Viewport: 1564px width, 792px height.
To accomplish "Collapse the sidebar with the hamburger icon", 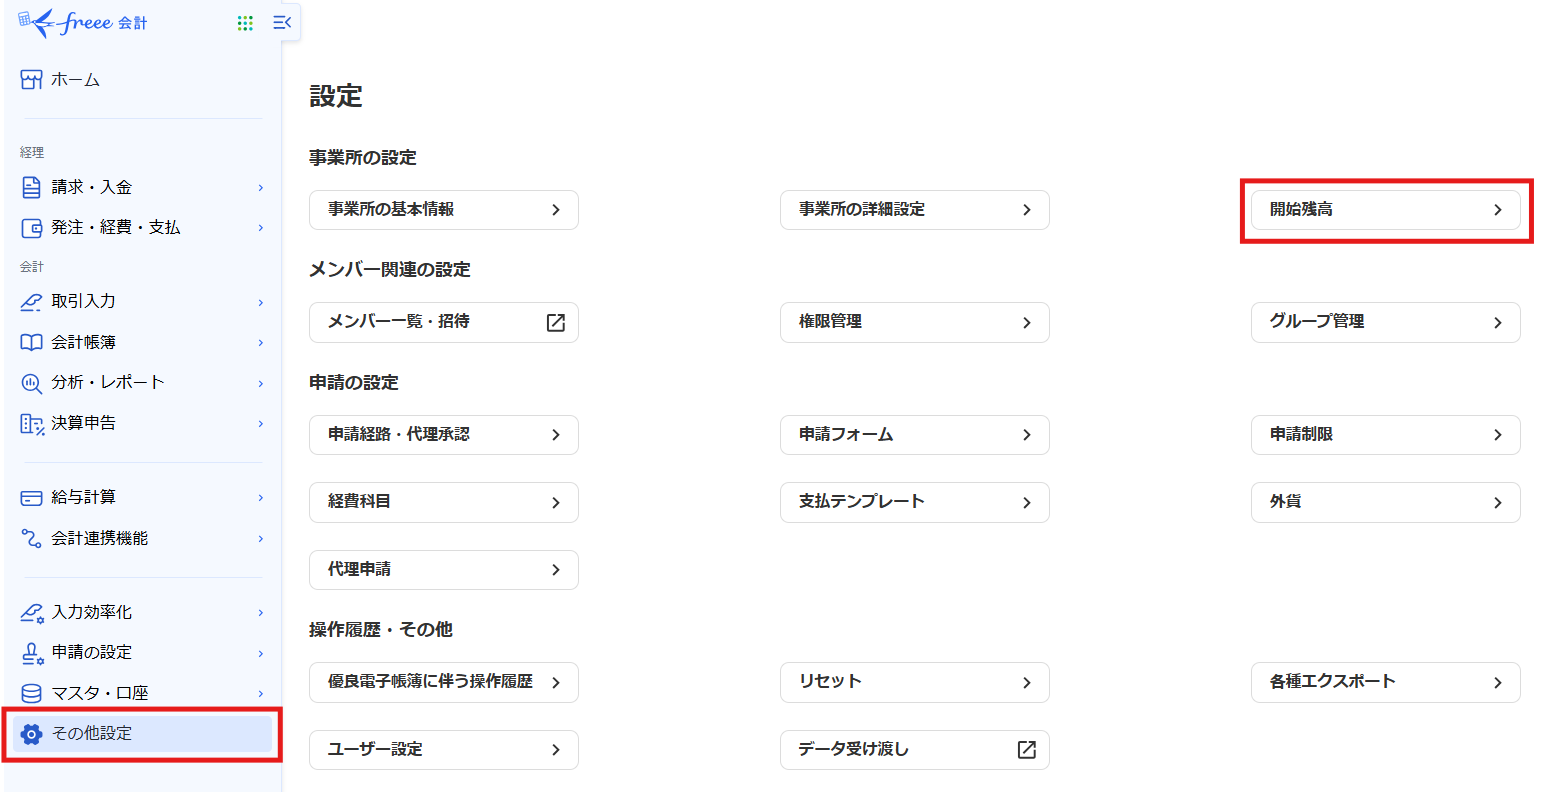I will pos(282,23).
